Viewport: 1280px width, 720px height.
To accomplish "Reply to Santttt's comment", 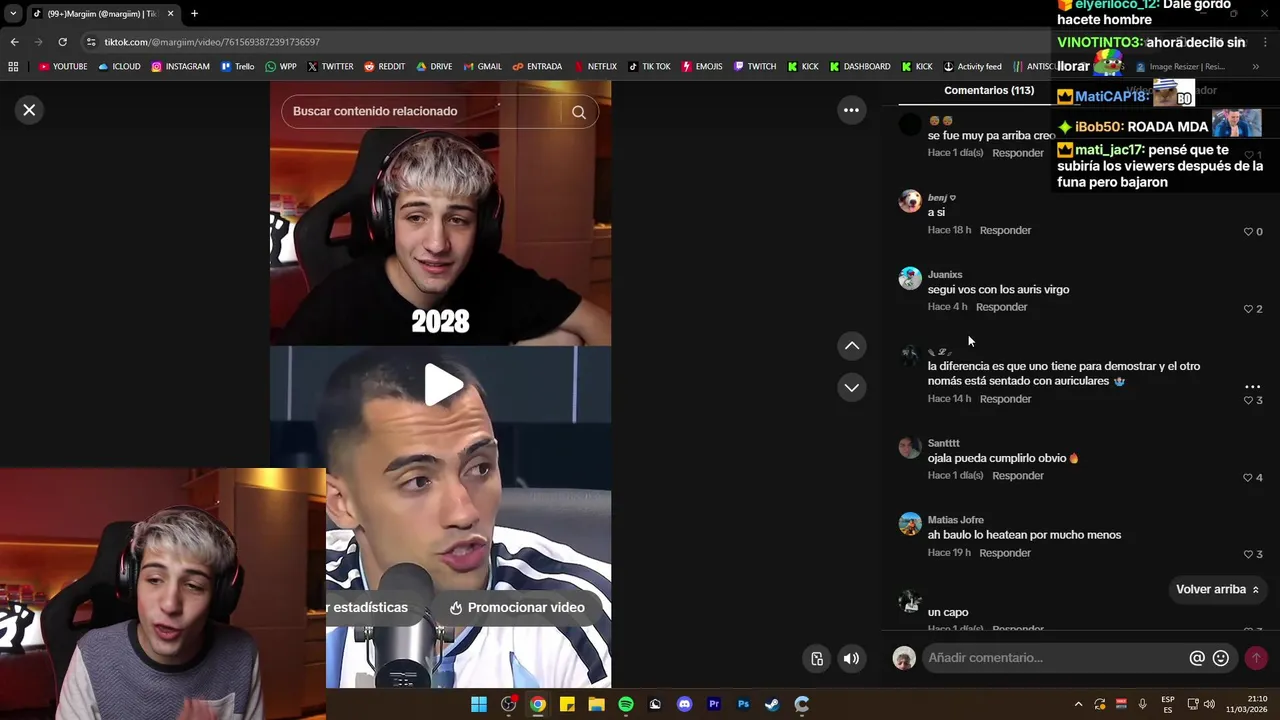I will tap(1018, 476).
